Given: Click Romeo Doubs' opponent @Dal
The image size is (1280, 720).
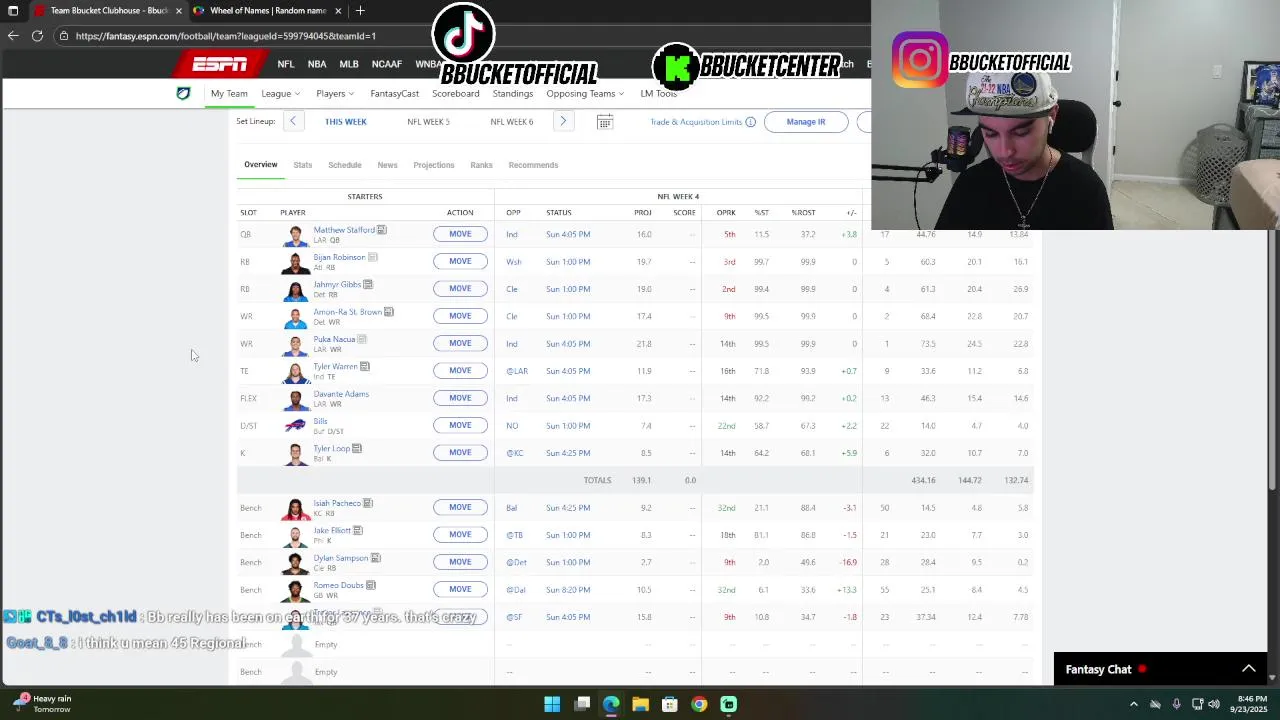Looking at the screenshot, I should tap(516, 590).
